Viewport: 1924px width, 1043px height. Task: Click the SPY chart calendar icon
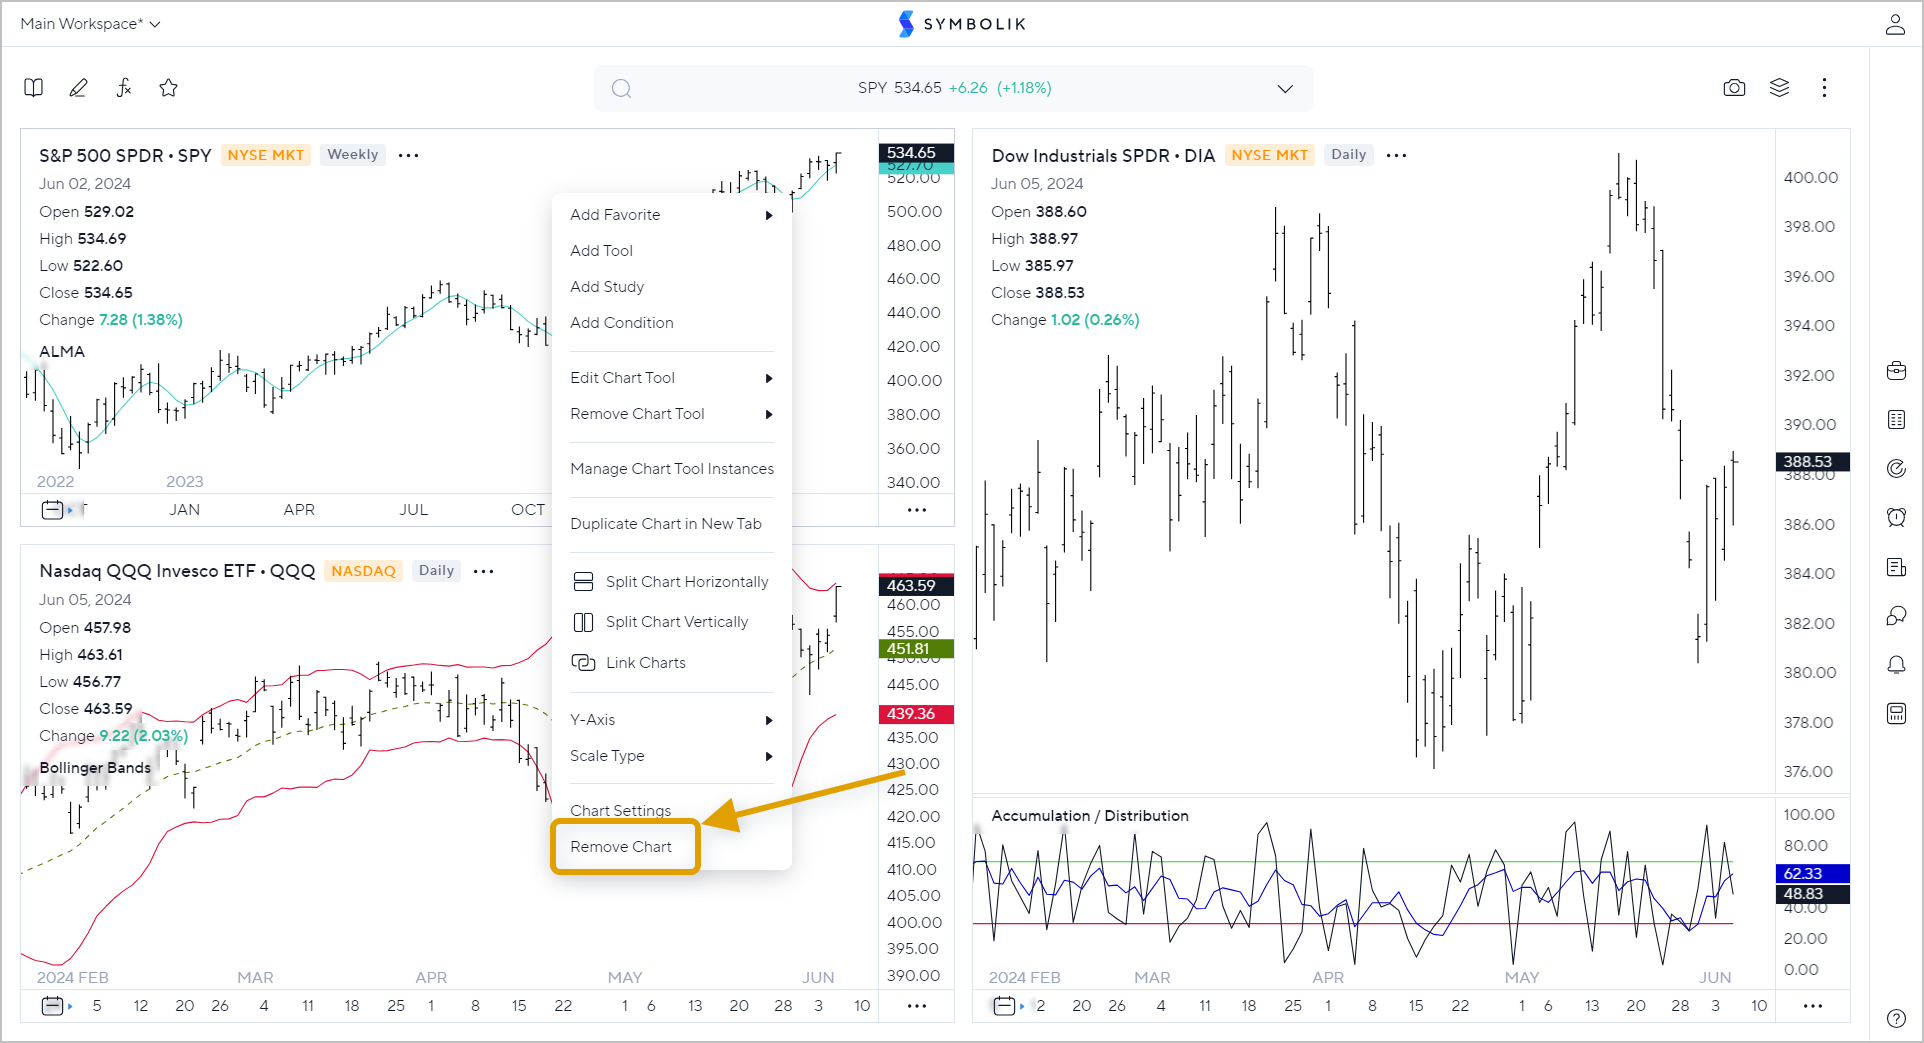tap(53, 510)
